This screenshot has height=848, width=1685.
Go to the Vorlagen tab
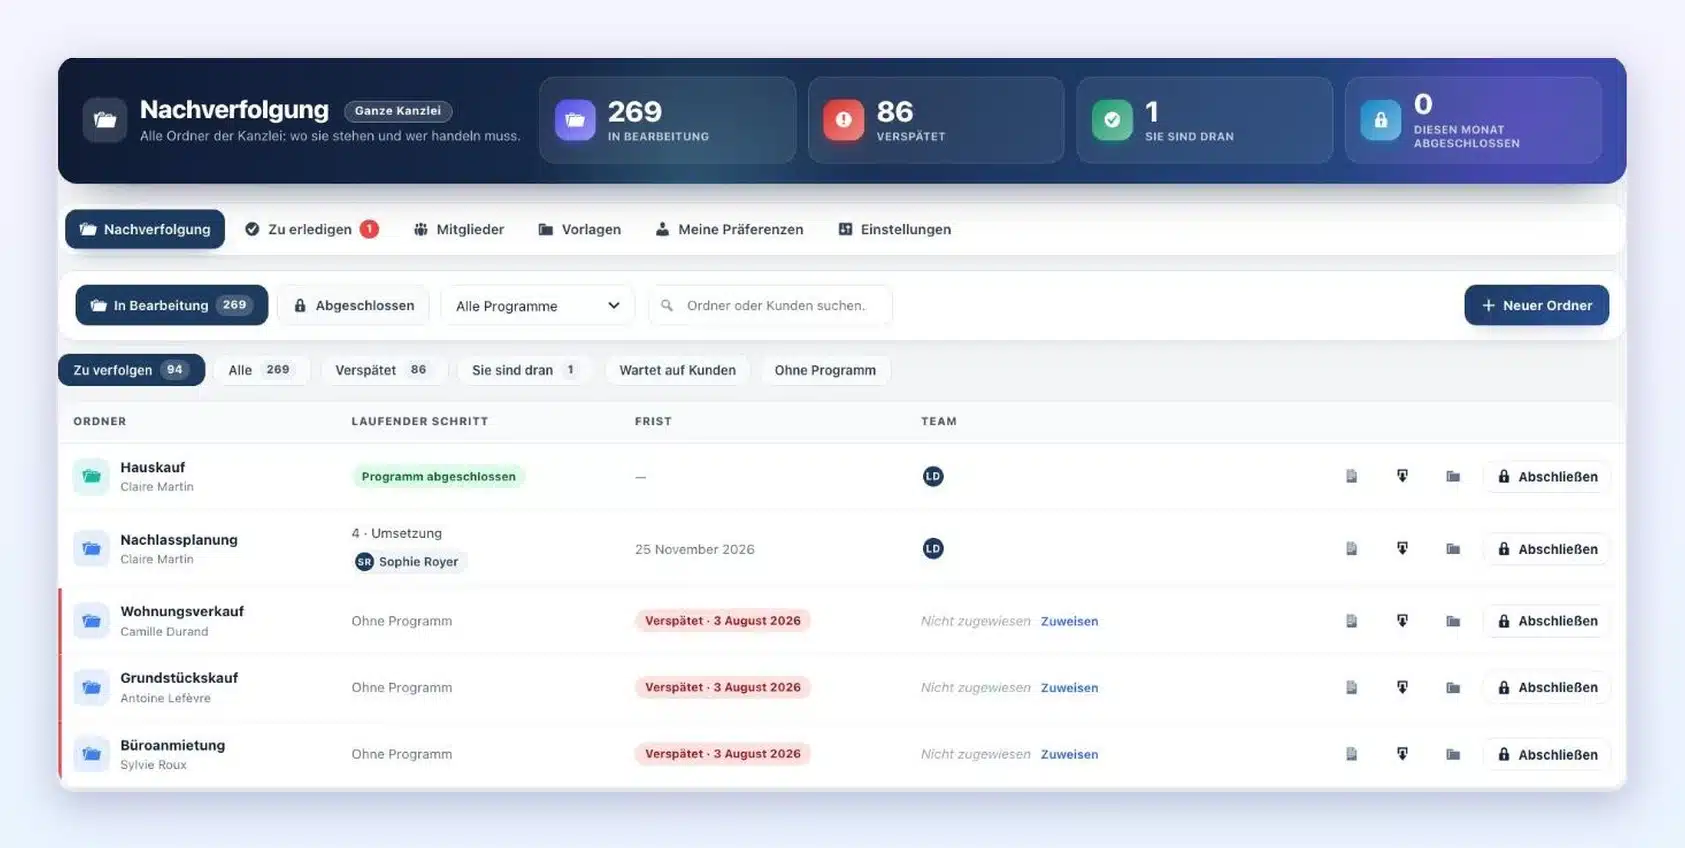click(x=580, y=229)
